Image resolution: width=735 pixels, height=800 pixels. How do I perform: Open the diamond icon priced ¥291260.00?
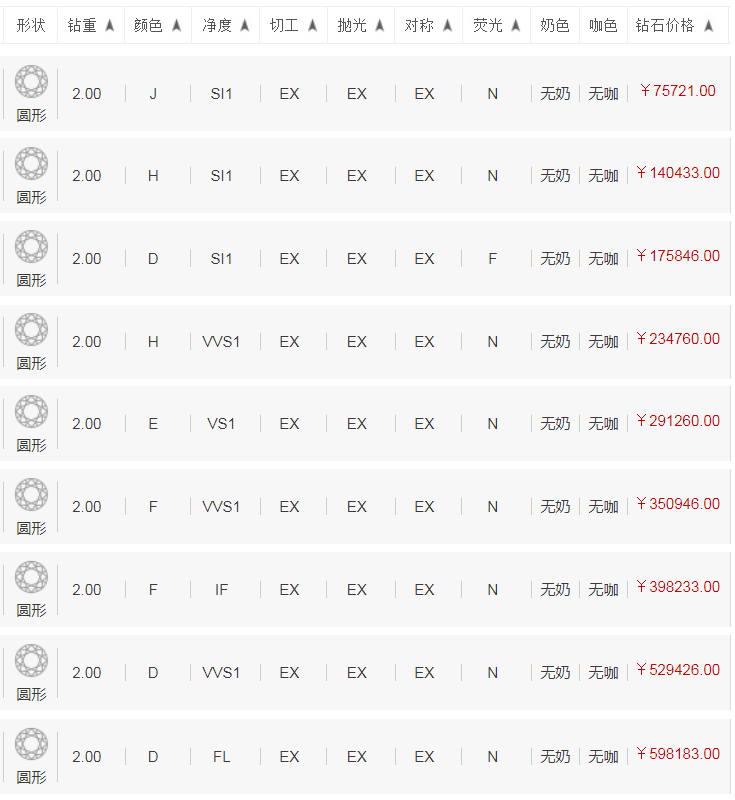31,412
